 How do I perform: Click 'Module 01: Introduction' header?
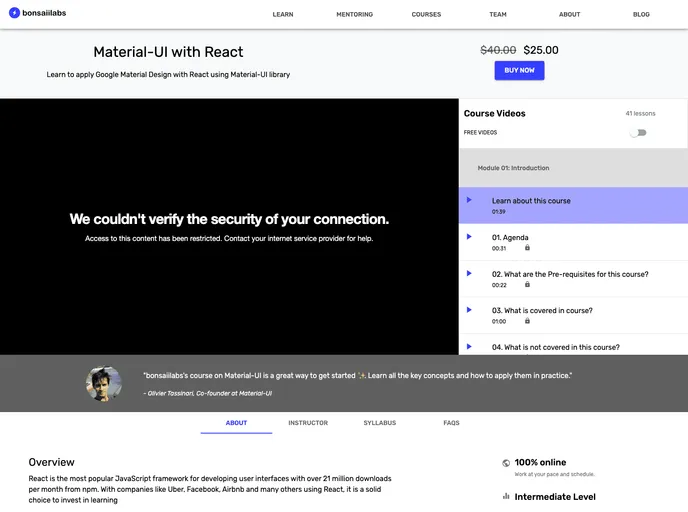[x=513, y=168]
